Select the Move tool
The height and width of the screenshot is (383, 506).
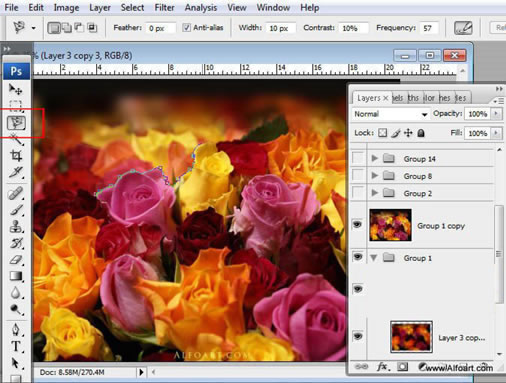(x=15, y=89)
